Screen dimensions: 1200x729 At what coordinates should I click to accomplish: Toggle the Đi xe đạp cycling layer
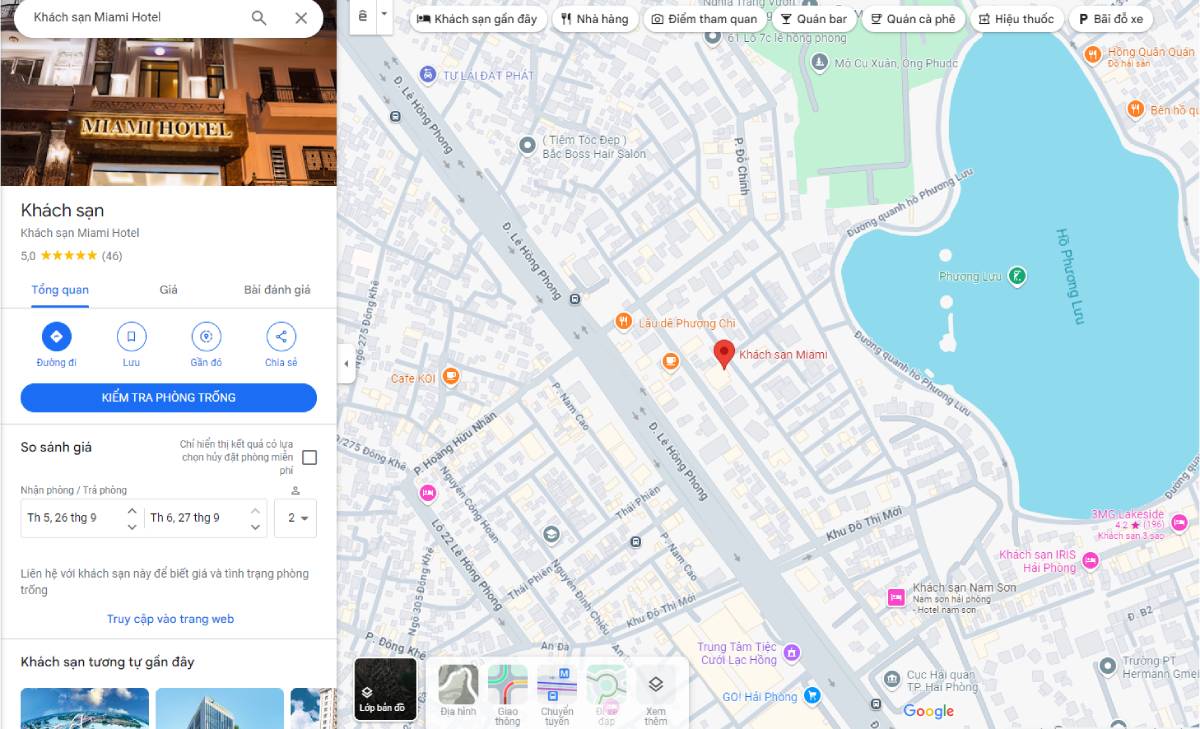pos(606,695)
